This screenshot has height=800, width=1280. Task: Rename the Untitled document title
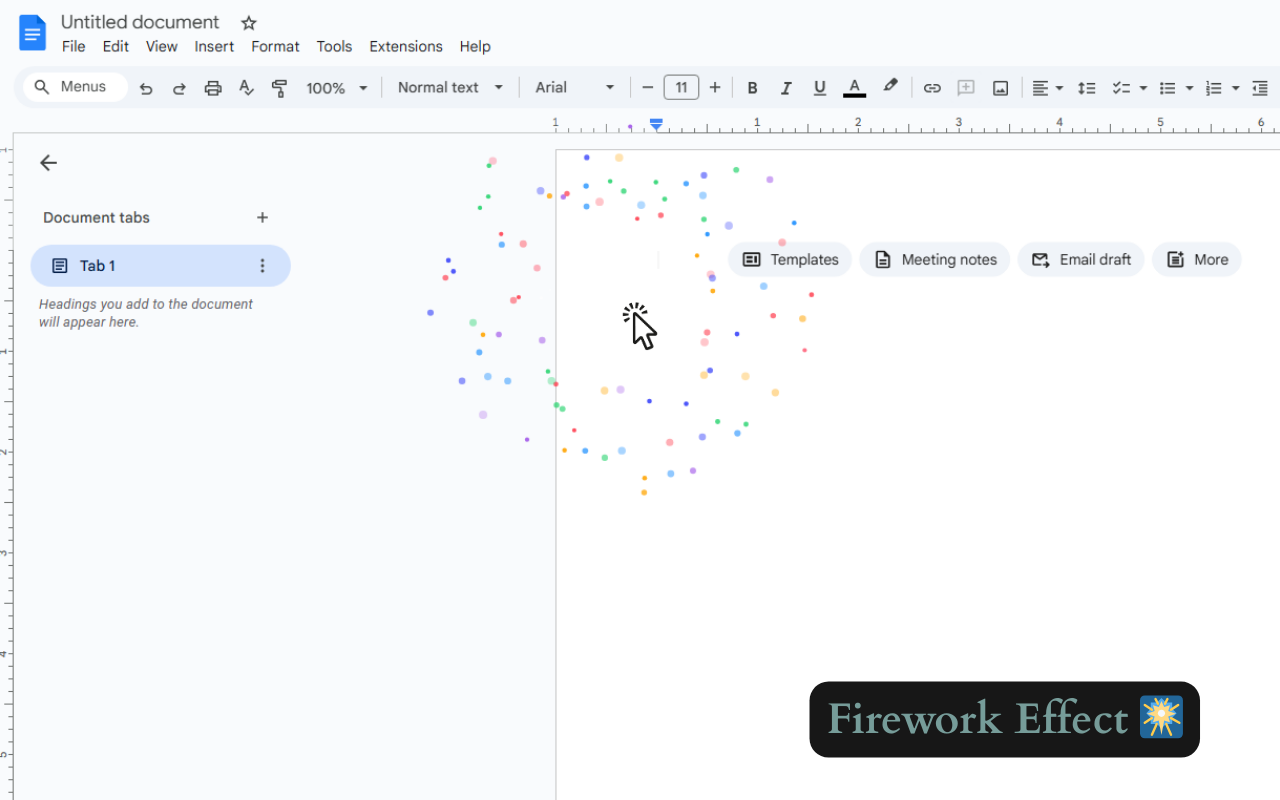tap(140, 22)
